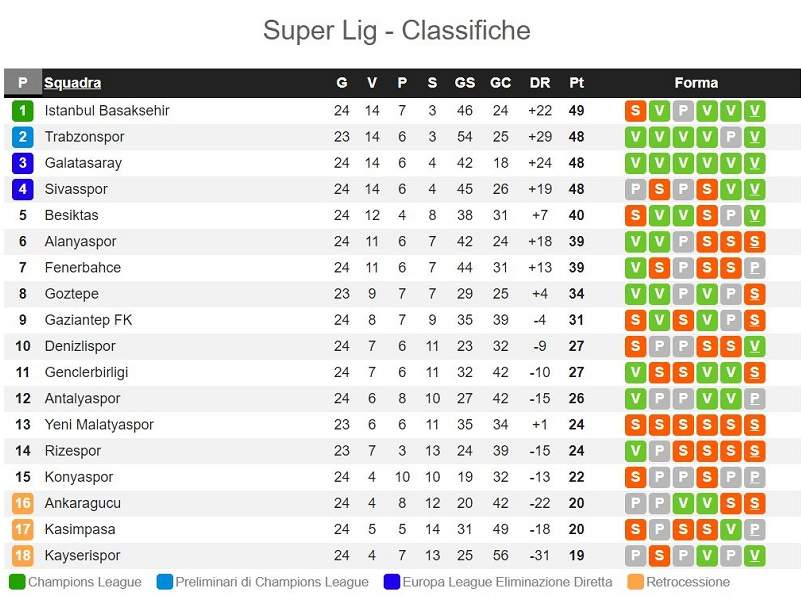This screenshot has width=801, height=597.
Task: Click the P position column header
Action: tap(22, 83)
